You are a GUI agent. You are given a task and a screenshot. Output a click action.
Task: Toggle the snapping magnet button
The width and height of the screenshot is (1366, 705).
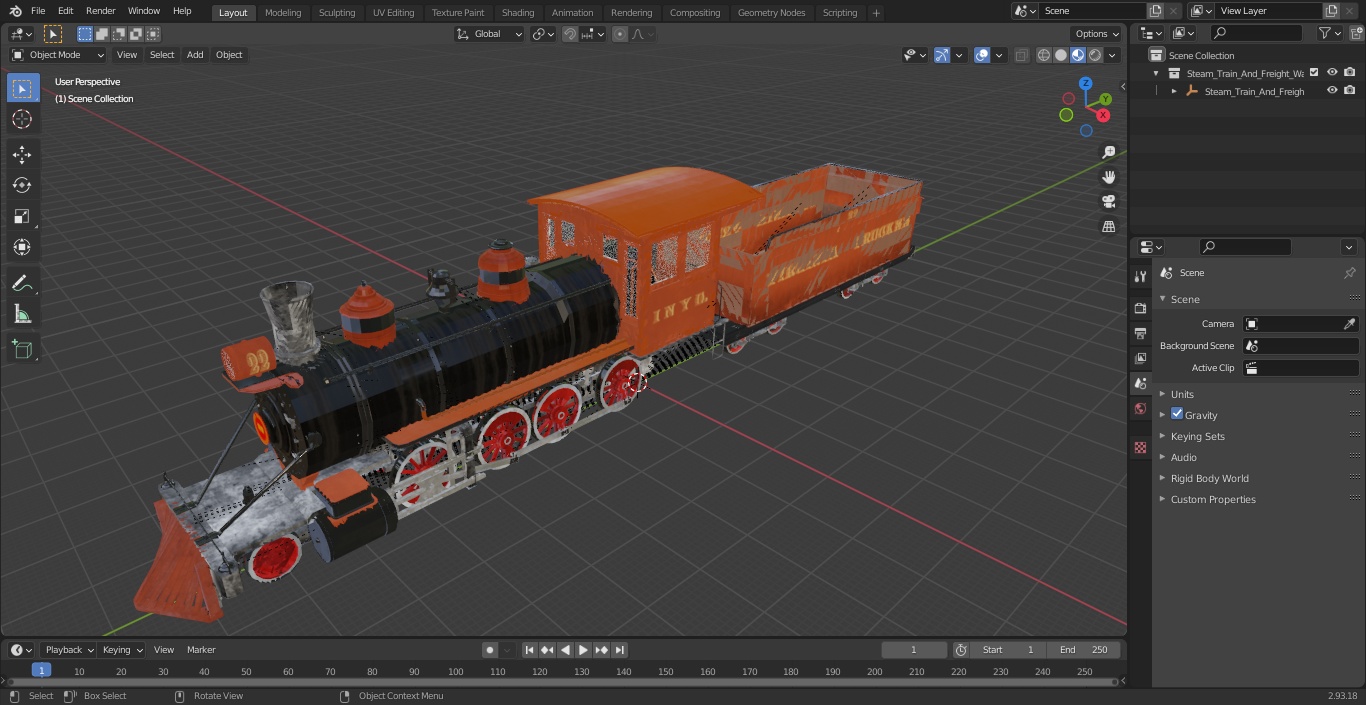point(570,34)
